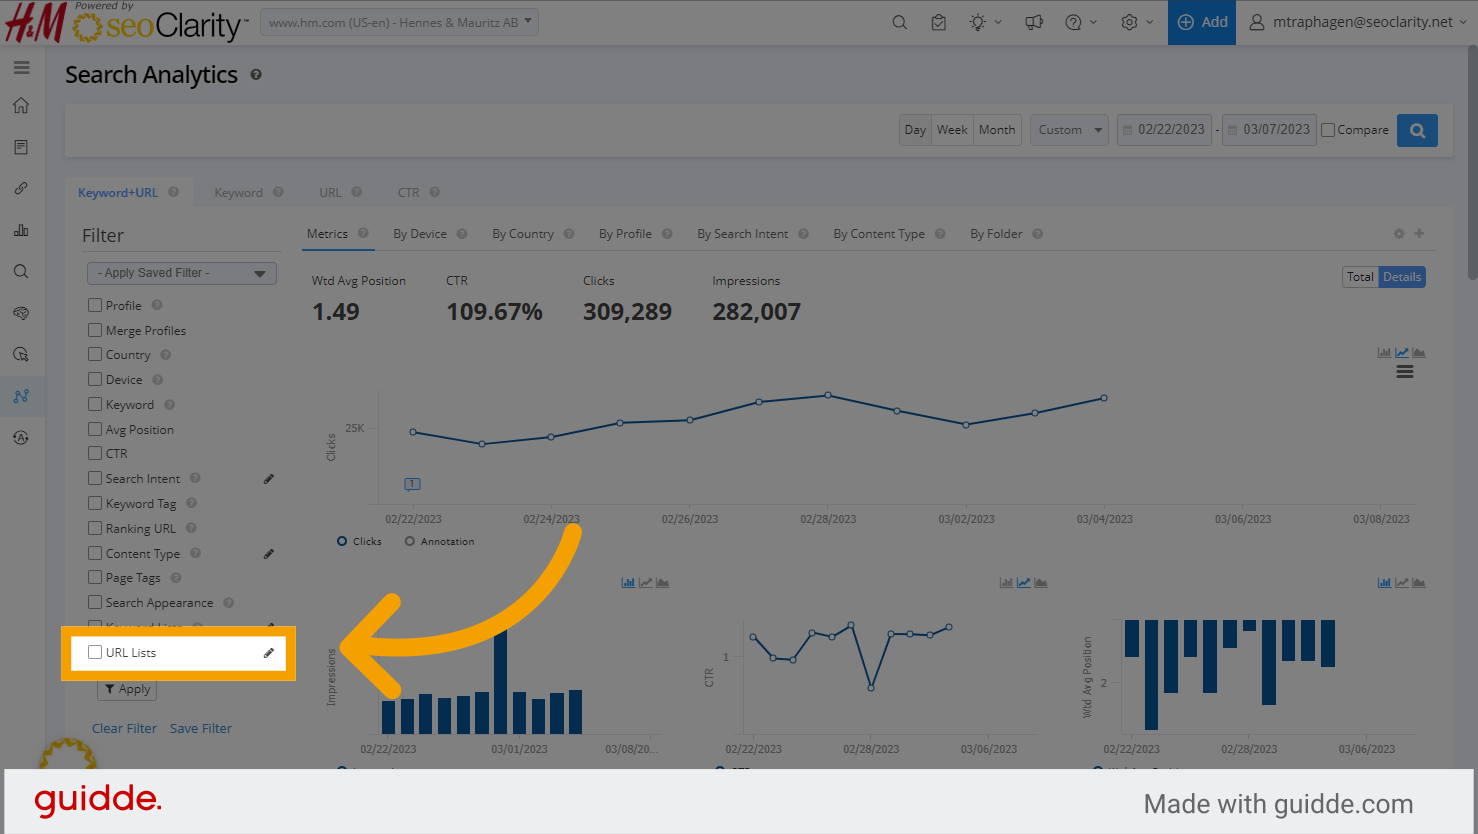Switch to the By Device tab

[419, 234]
